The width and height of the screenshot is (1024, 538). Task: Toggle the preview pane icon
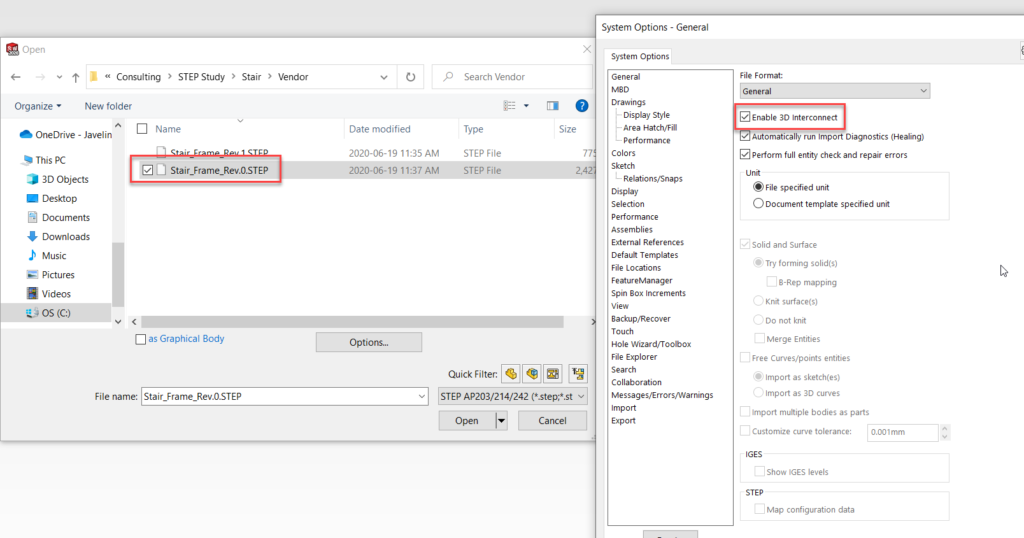pyautogui.click(x=552, y=106)
